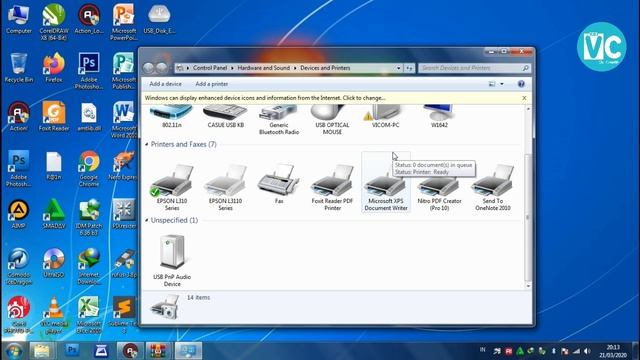The image size is (640, 360).
Task: Open the UltraISO desktop shortcut
Action: pyautogui.click(x=53, y=262)
